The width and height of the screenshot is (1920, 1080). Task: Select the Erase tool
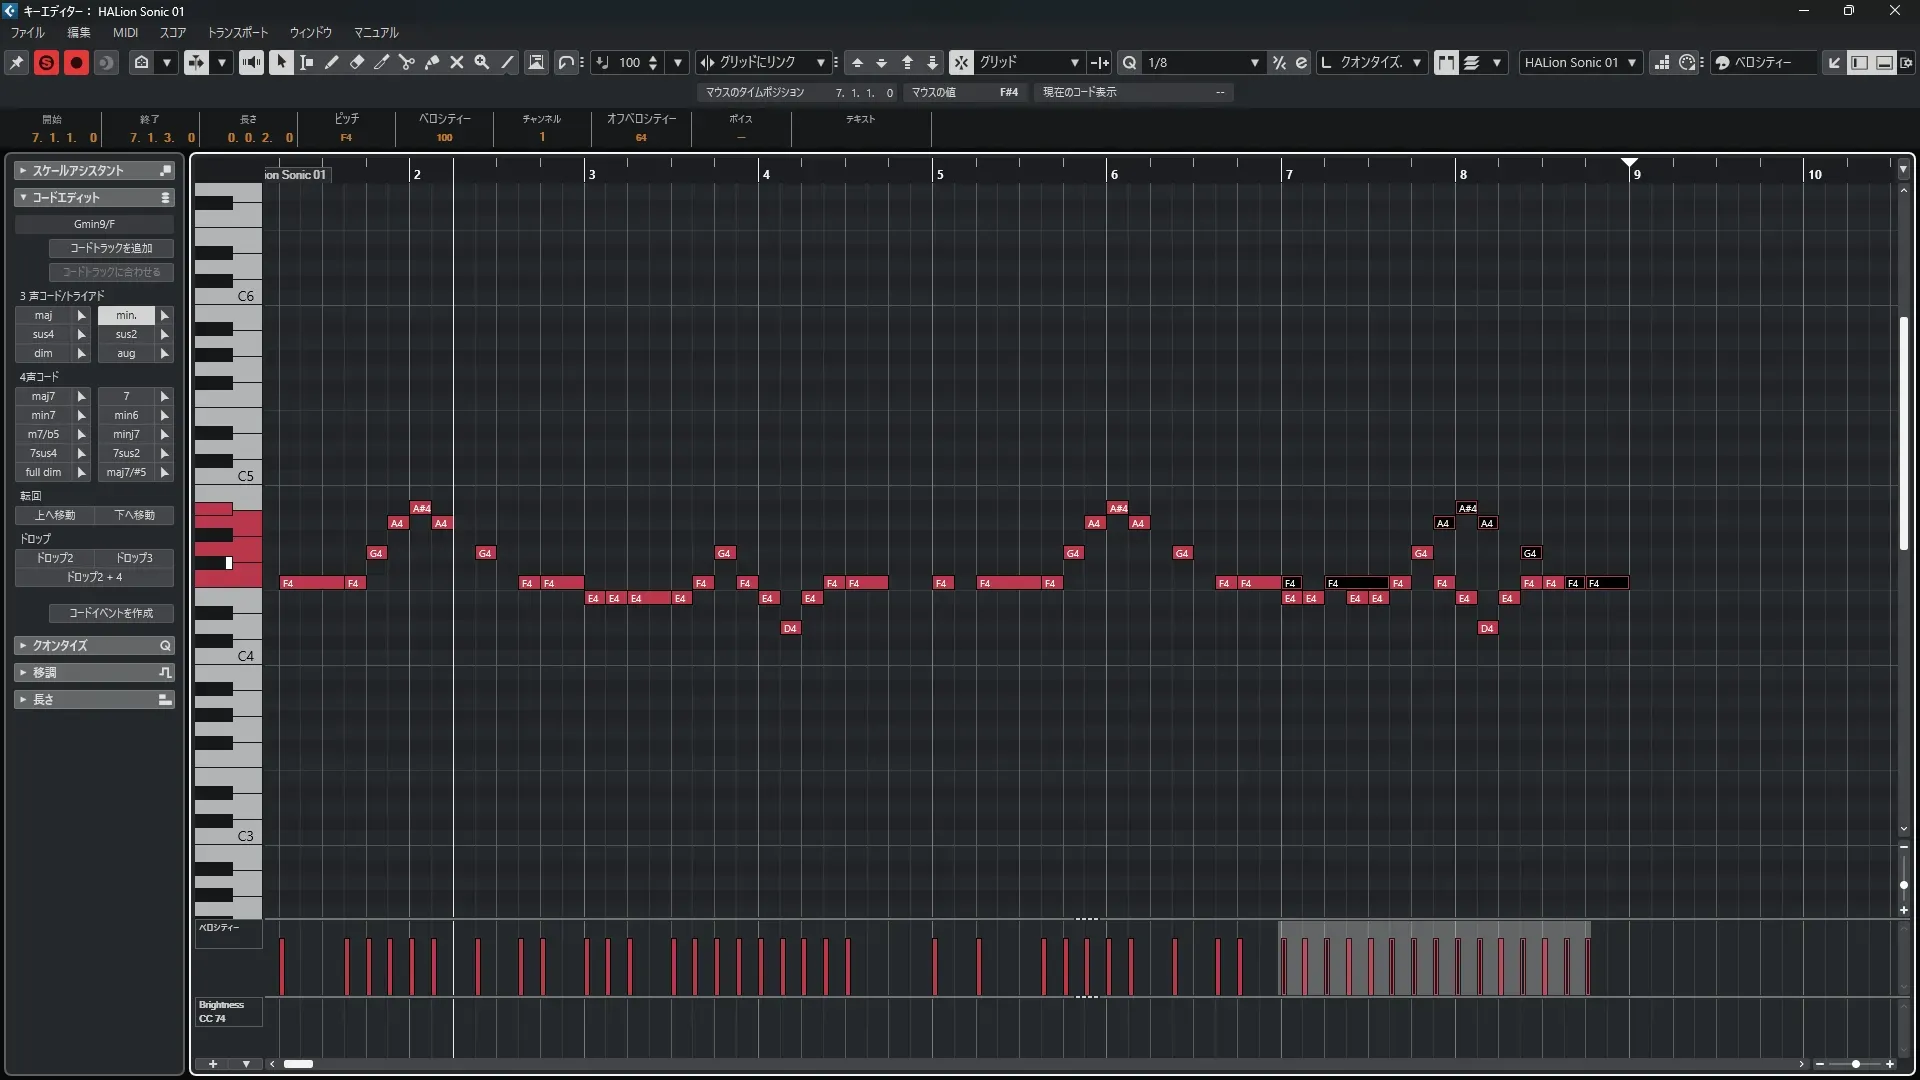[x=357, y=62]
